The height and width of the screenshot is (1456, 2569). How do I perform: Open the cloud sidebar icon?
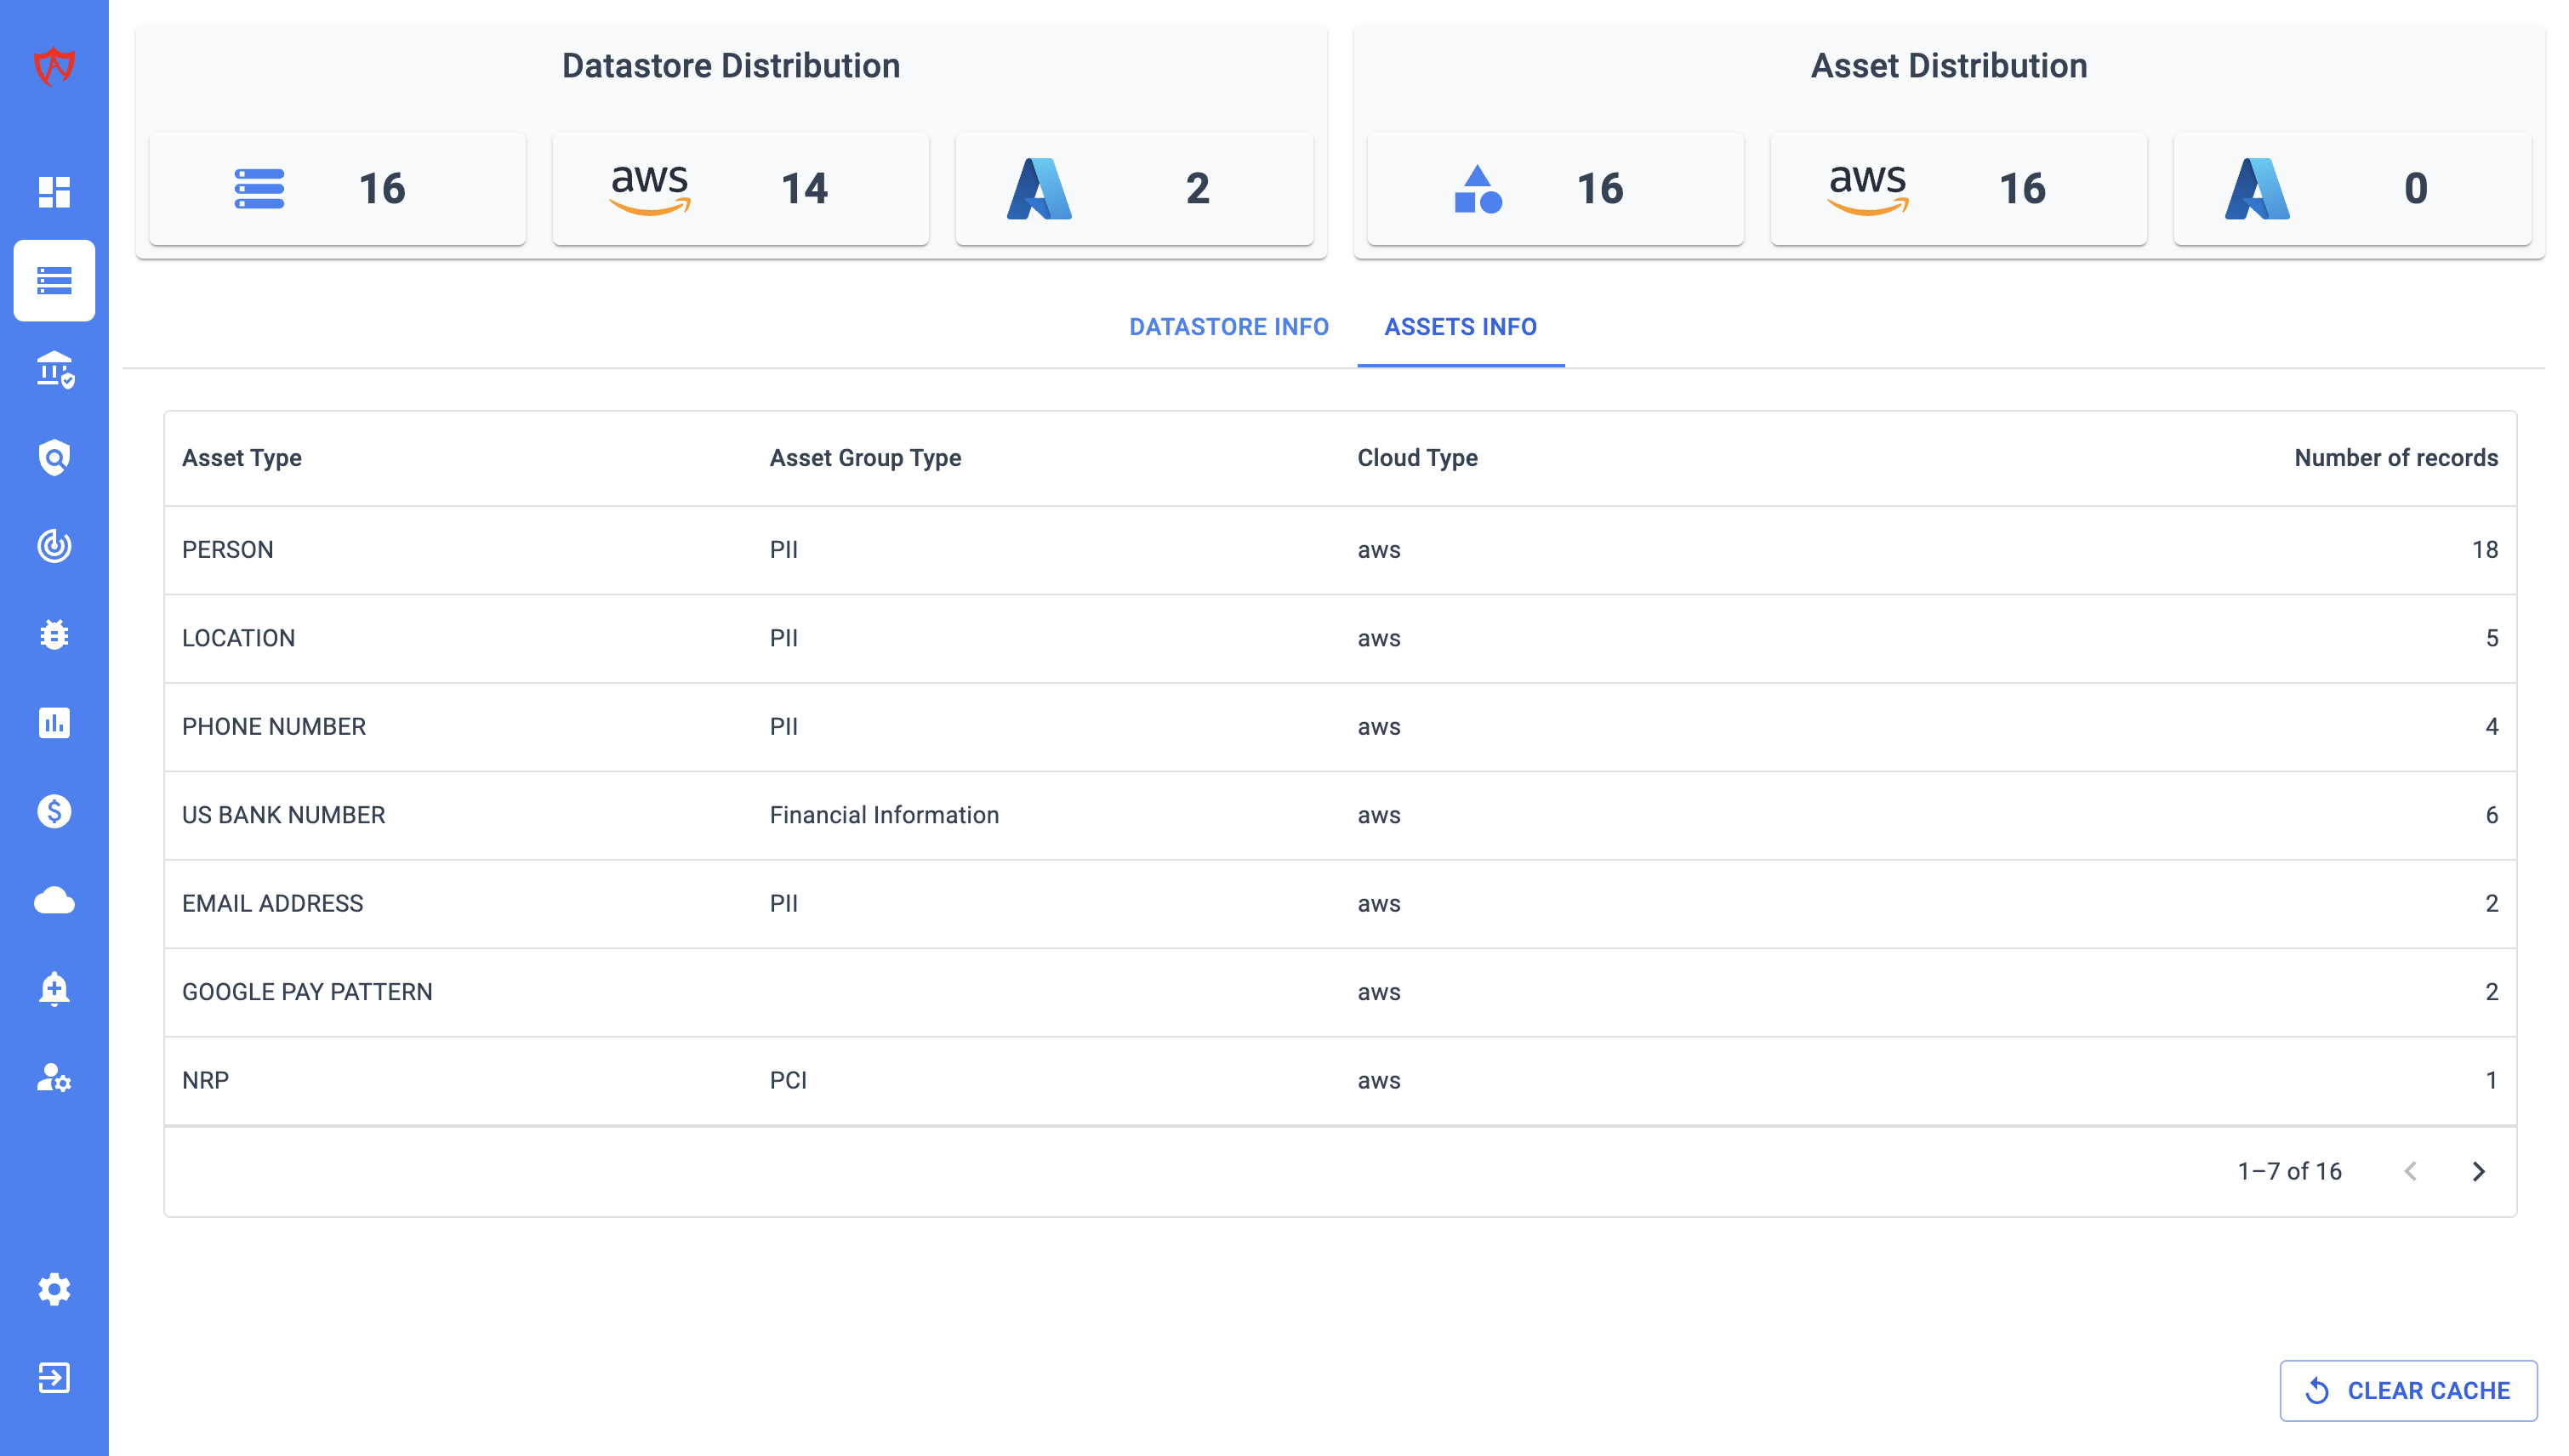(x=54, y=900)
